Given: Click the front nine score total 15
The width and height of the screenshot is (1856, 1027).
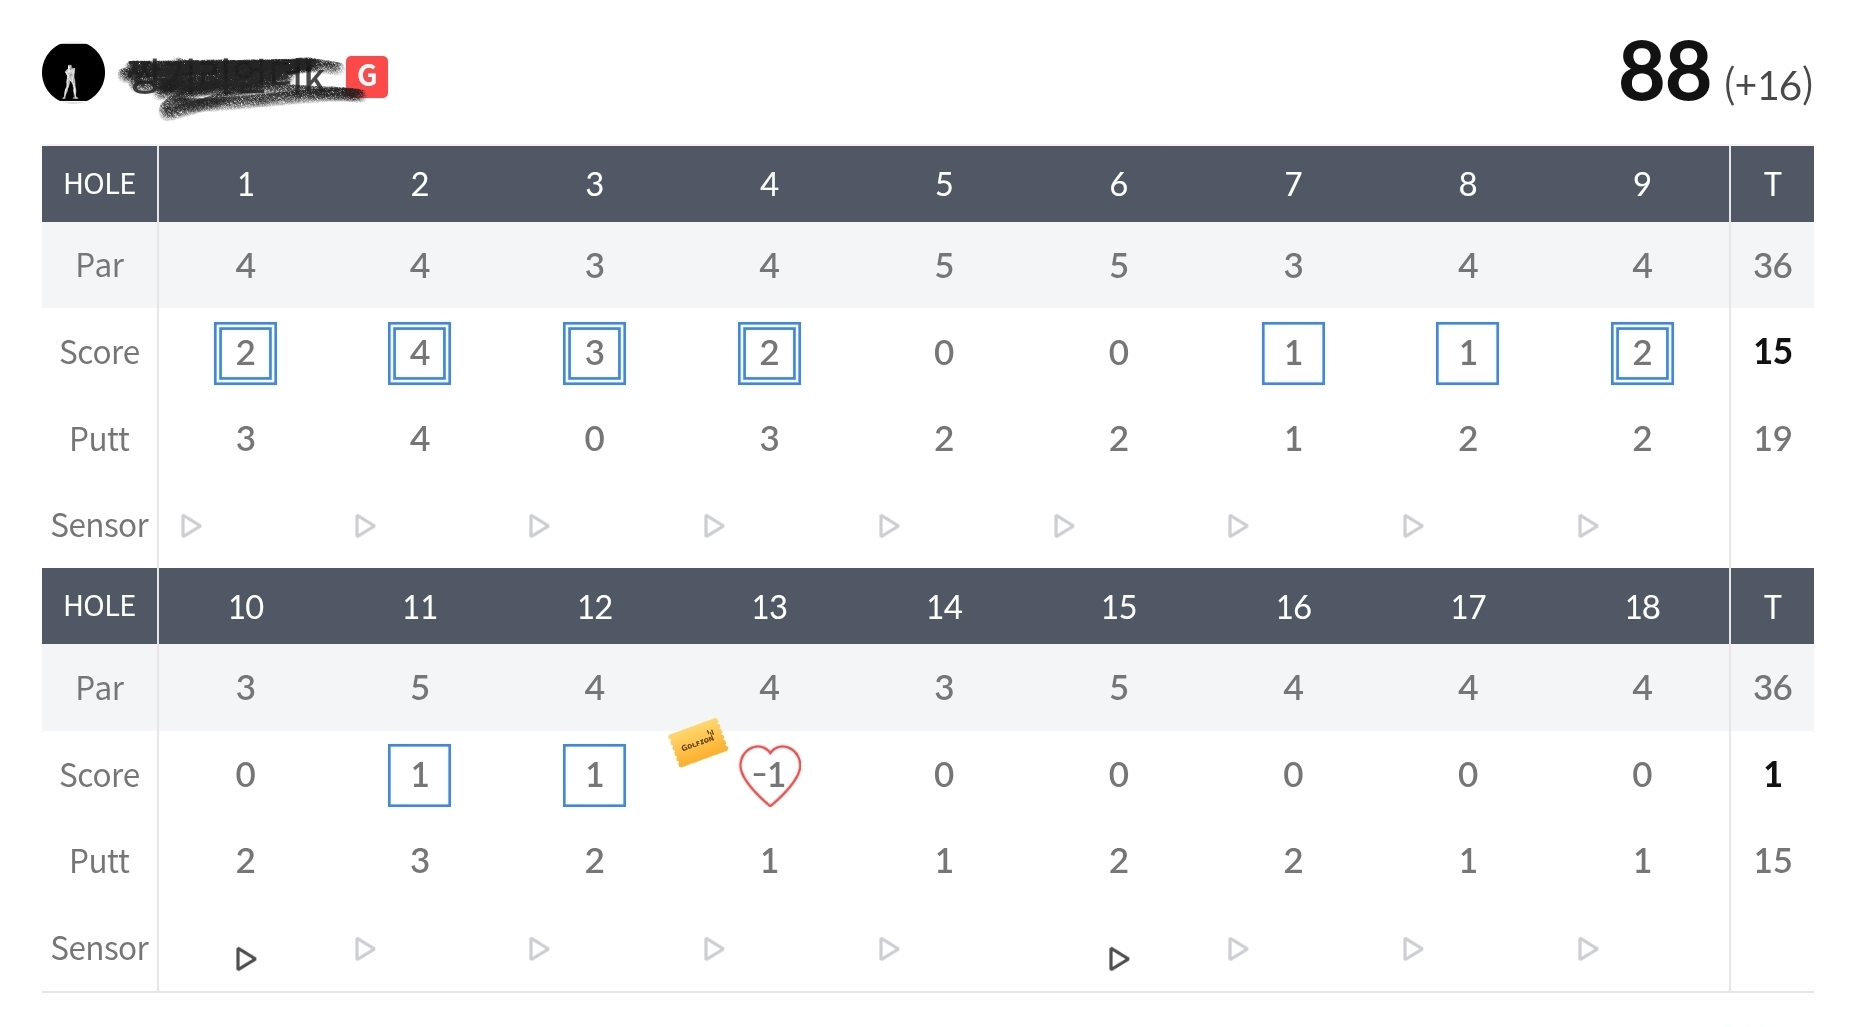Looking at the screenshot, I should [x=1772, y=352].
